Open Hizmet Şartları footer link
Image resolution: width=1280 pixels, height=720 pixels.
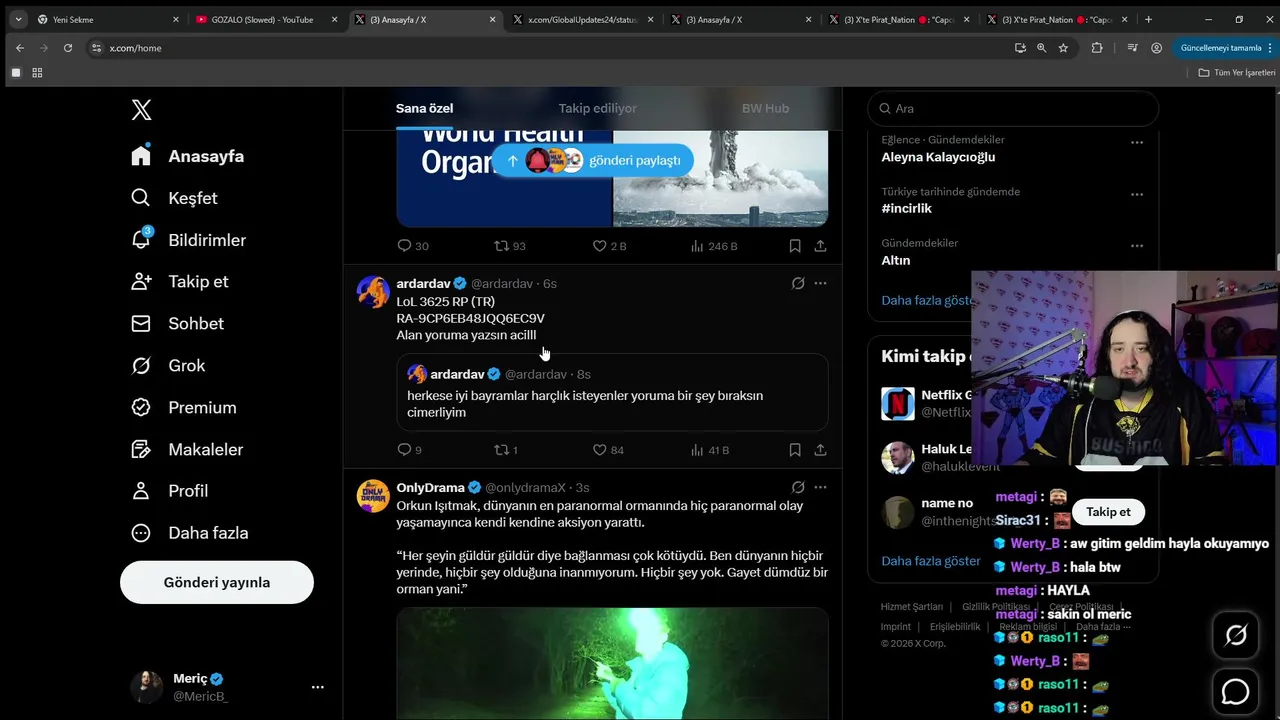pyautogui.click(x=912, y=607)
